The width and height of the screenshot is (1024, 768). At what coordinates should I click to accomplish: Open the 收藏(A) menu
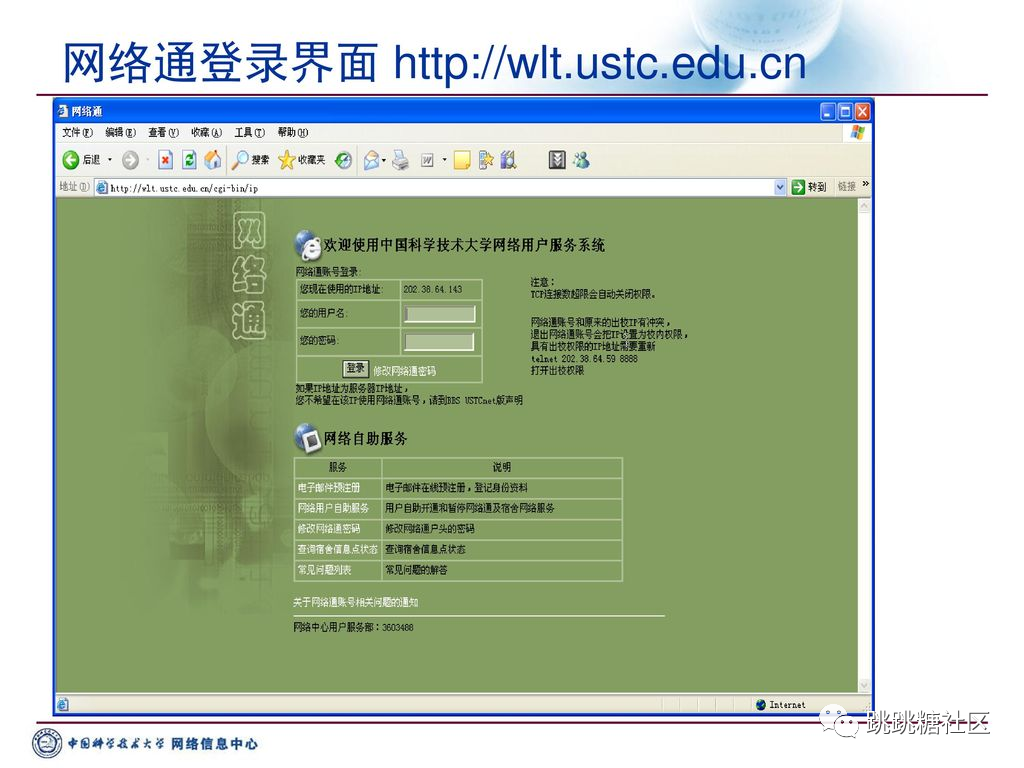[x=206, y=133]
